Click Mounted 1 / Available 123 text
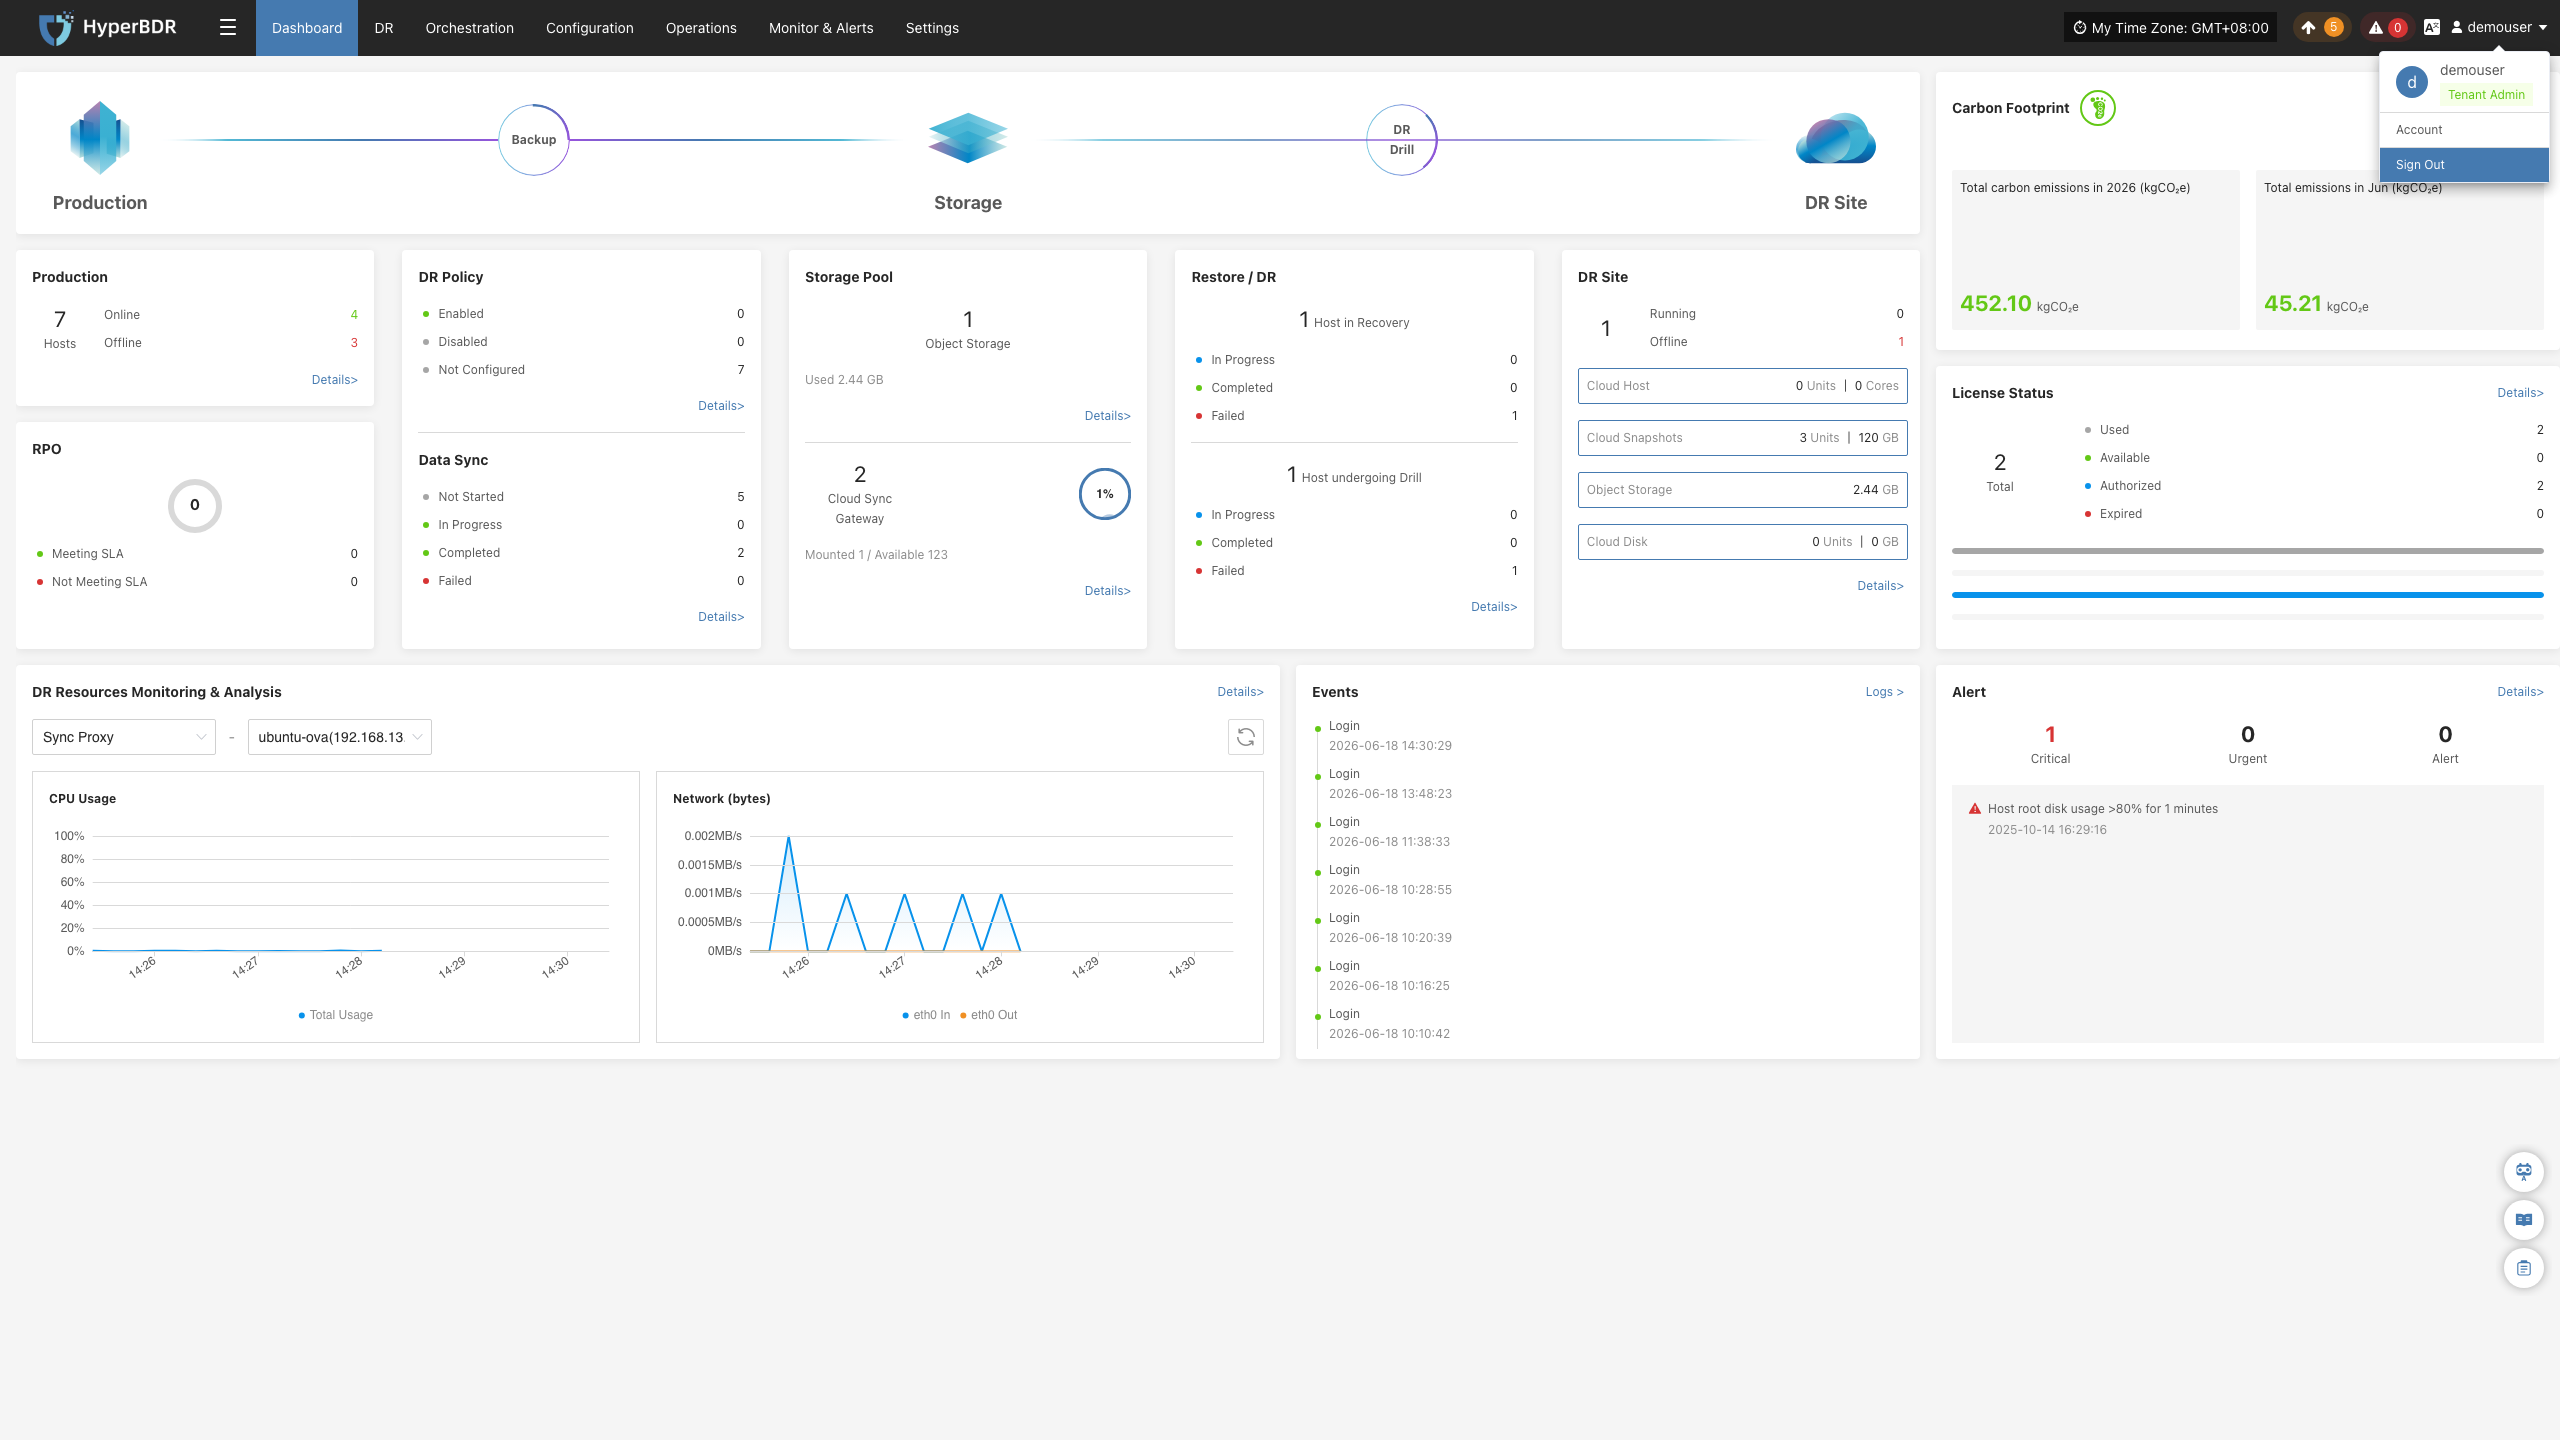Viewport: 2560px width, 1440px height. click(876, 555)
